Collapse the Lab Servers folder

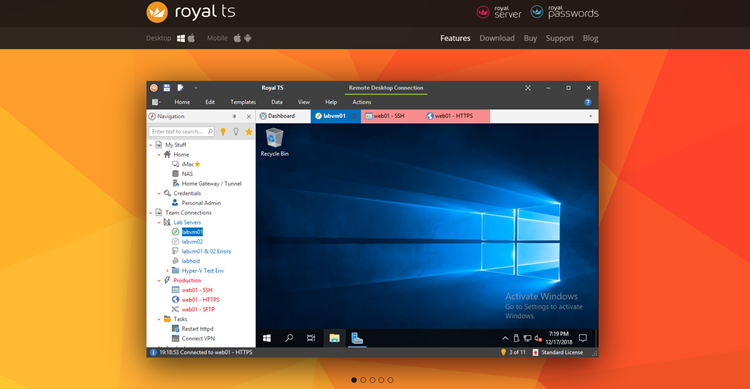(x=159, y=222)
